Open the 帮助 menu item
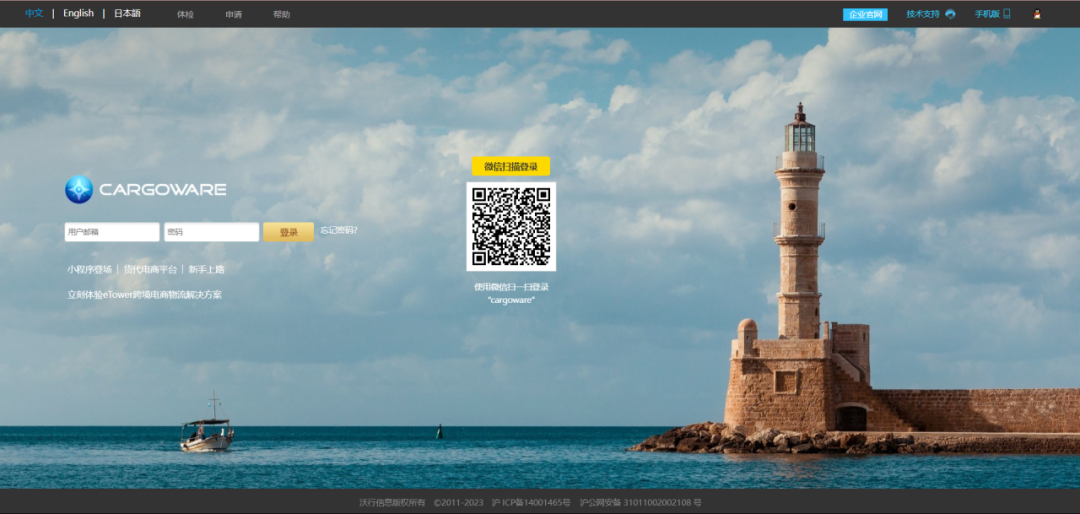 tap(281, 15)
